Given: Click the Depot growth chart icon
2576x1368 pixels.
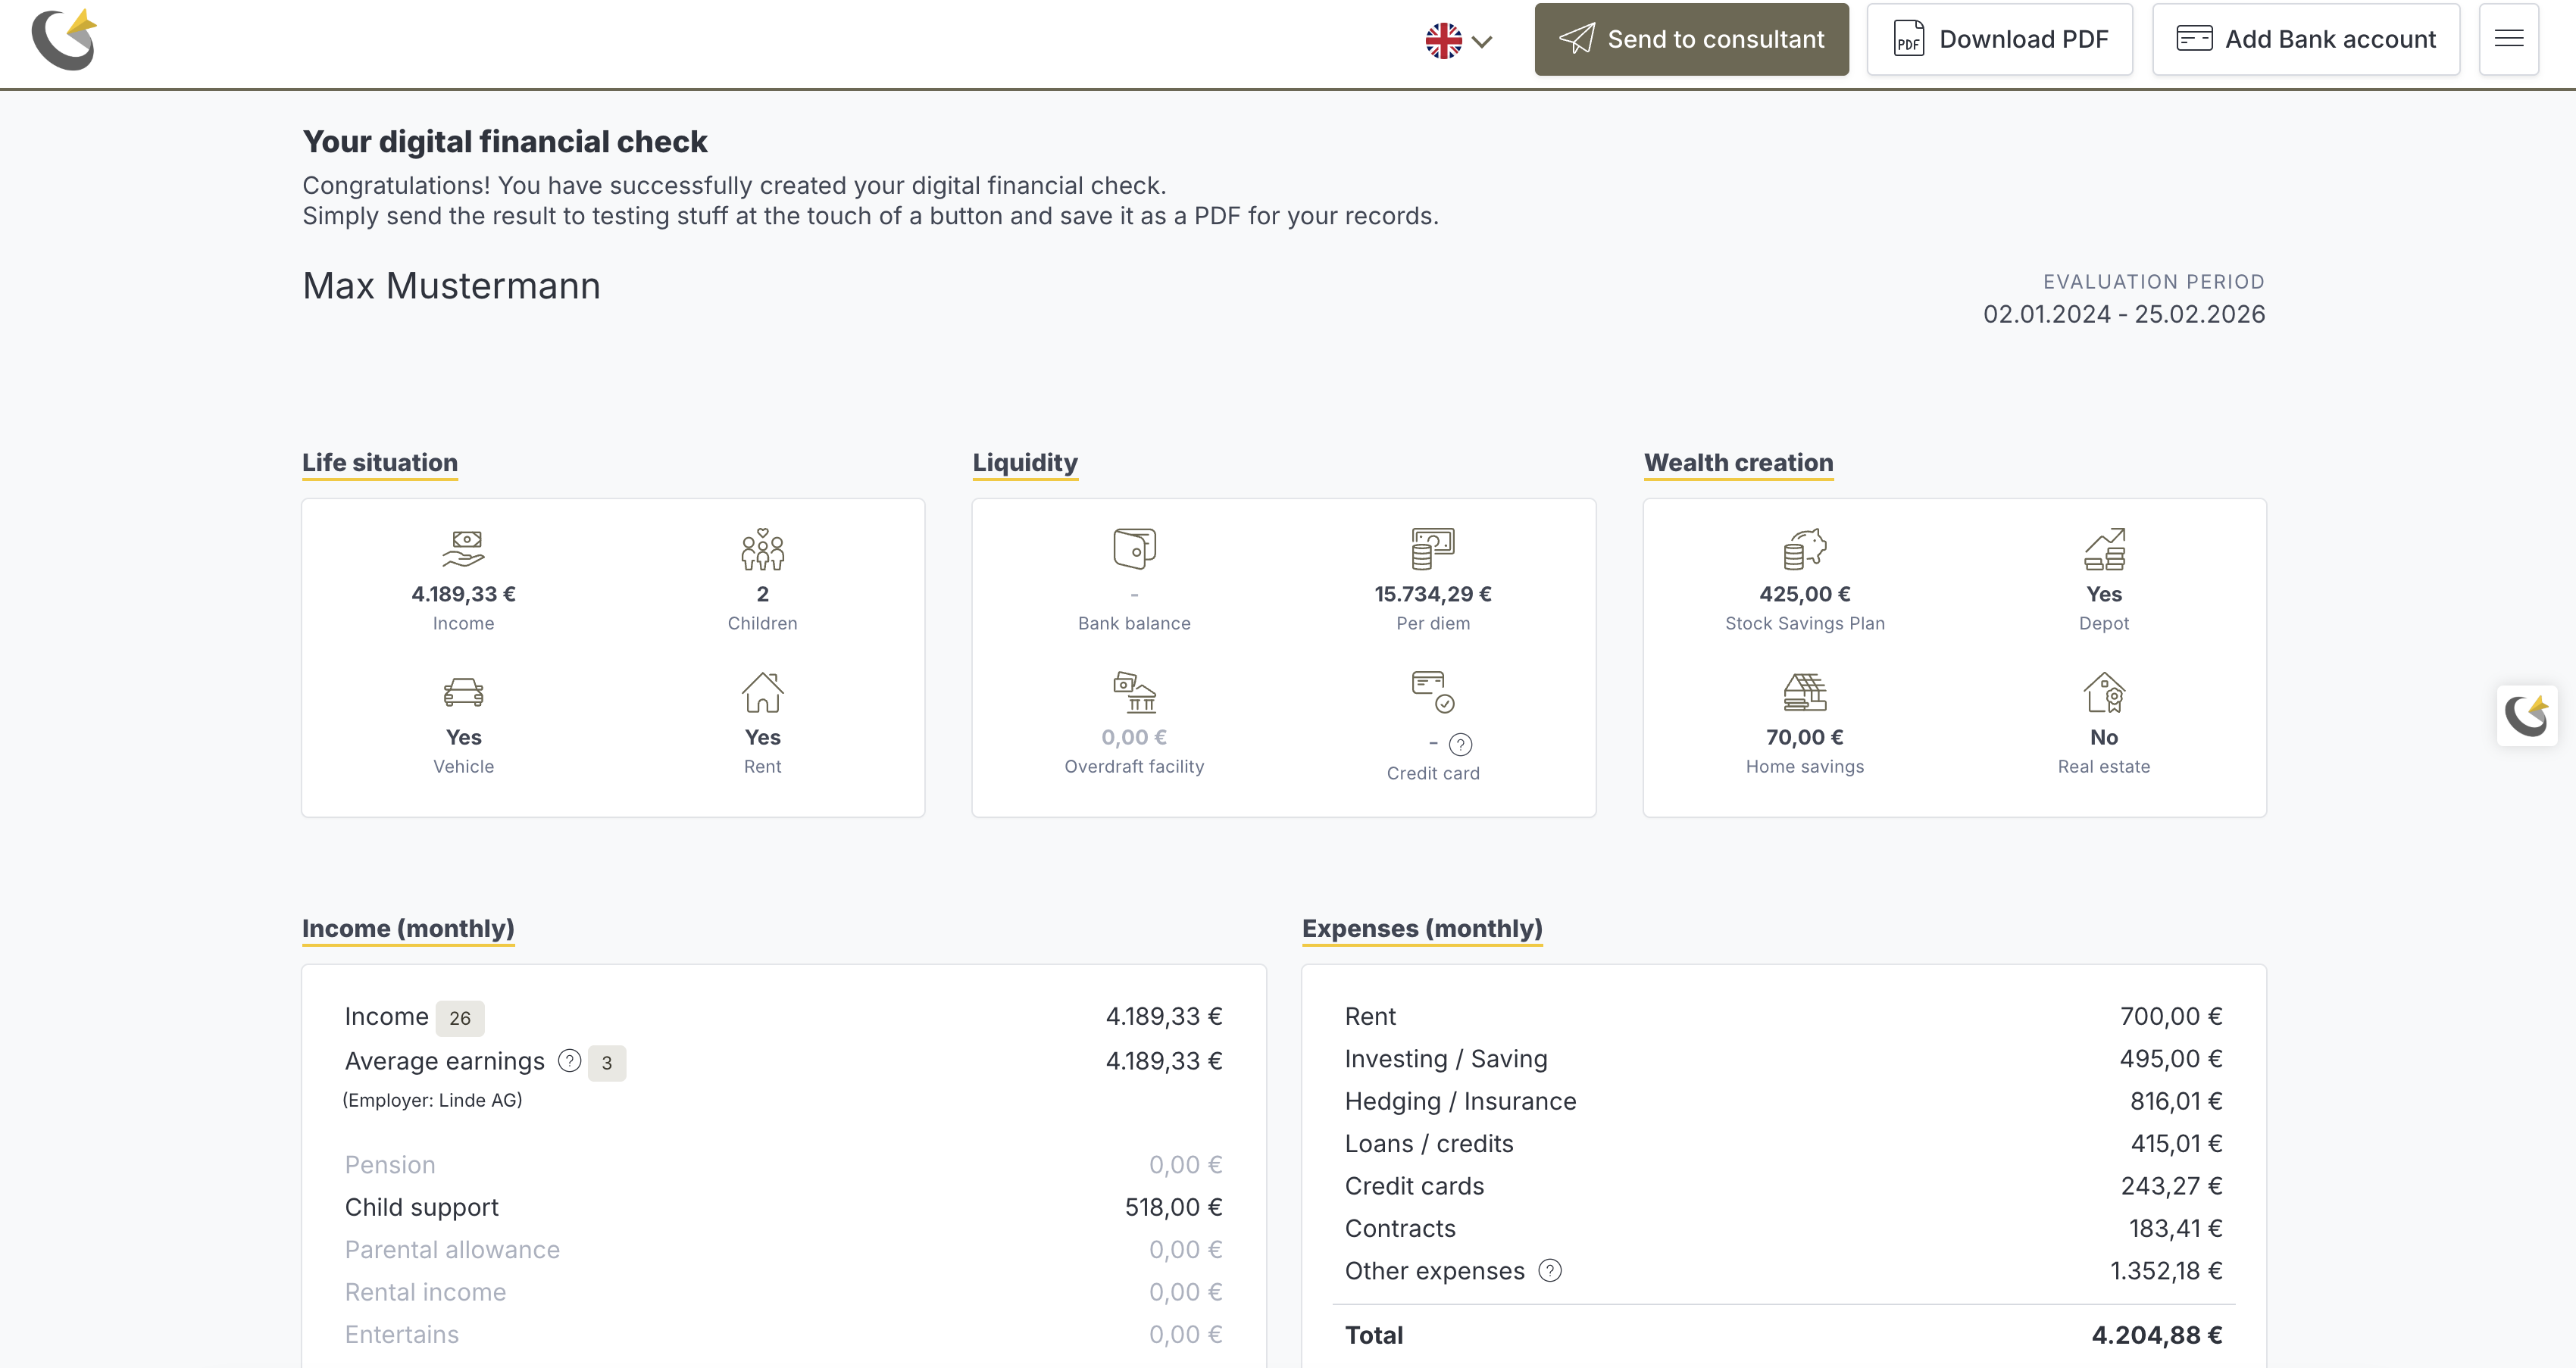Looking at the screenshot, I should pyautogui.click(x=2103, y=549).
